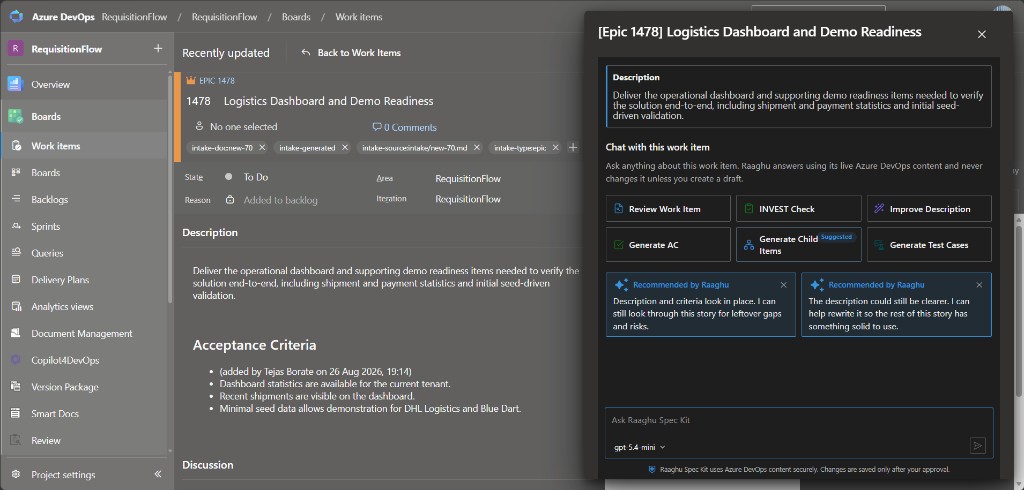Open the Smart Docs icon
1024x490 pixels.
[16, 414]
